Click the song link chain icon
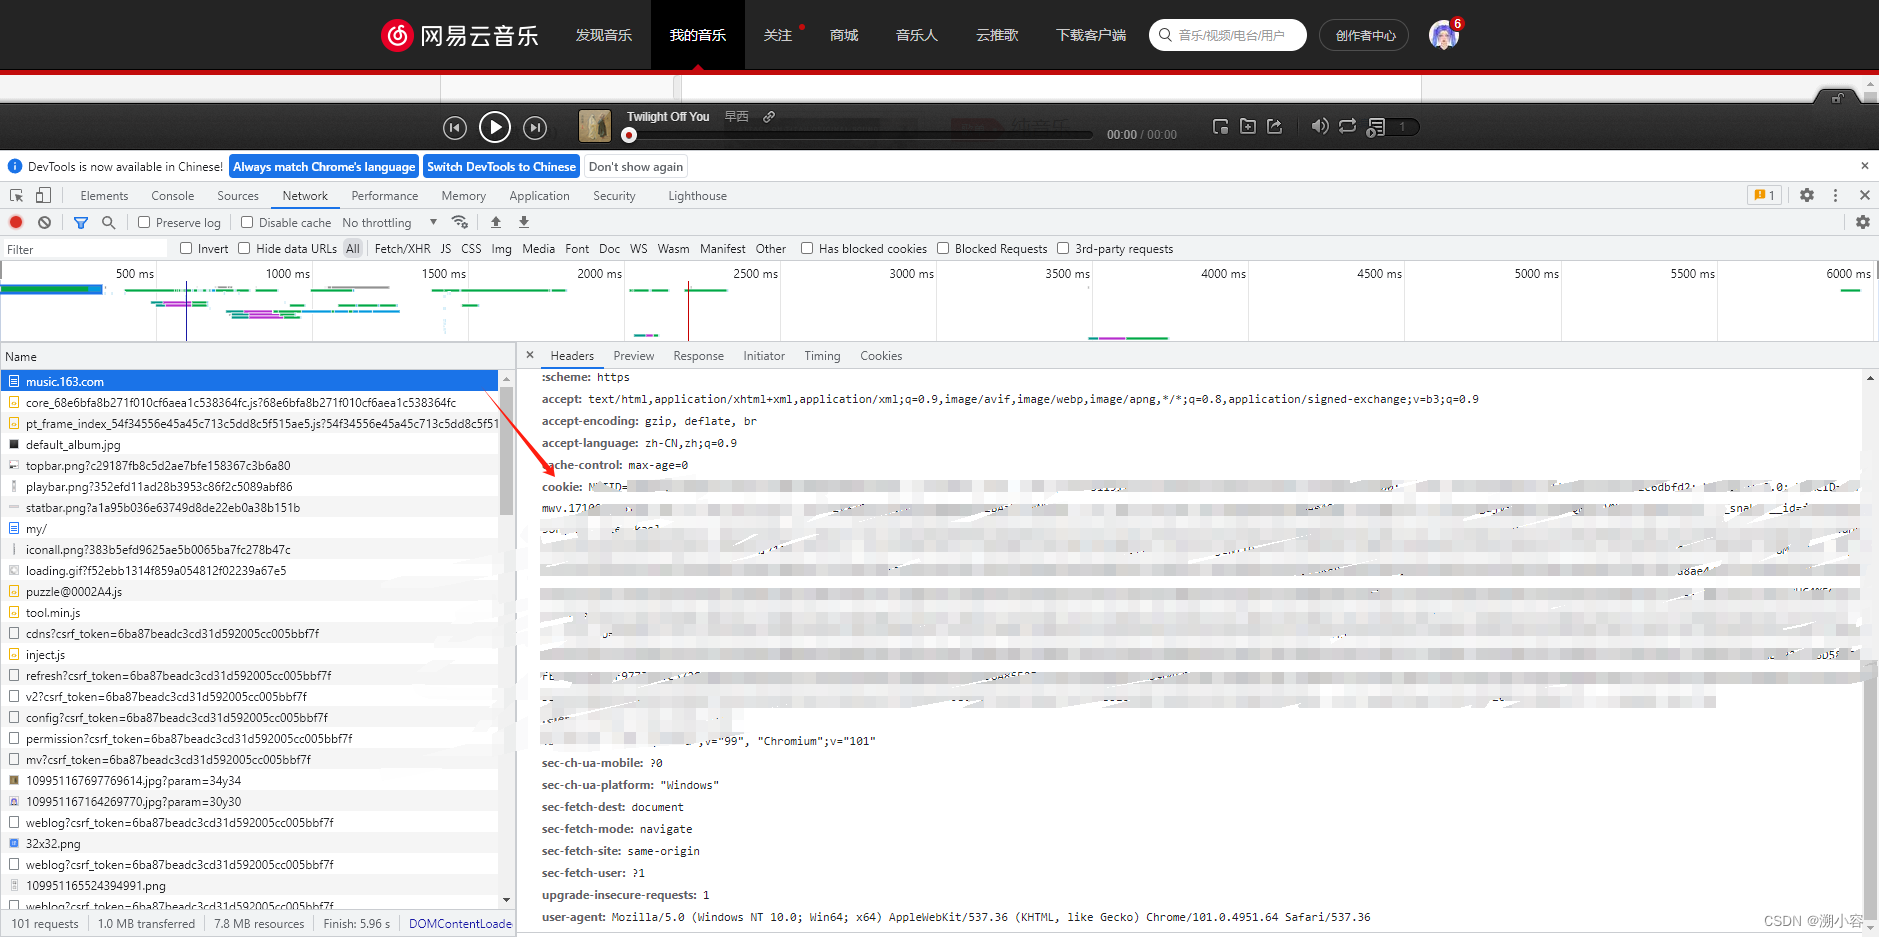 click(769, 117)
